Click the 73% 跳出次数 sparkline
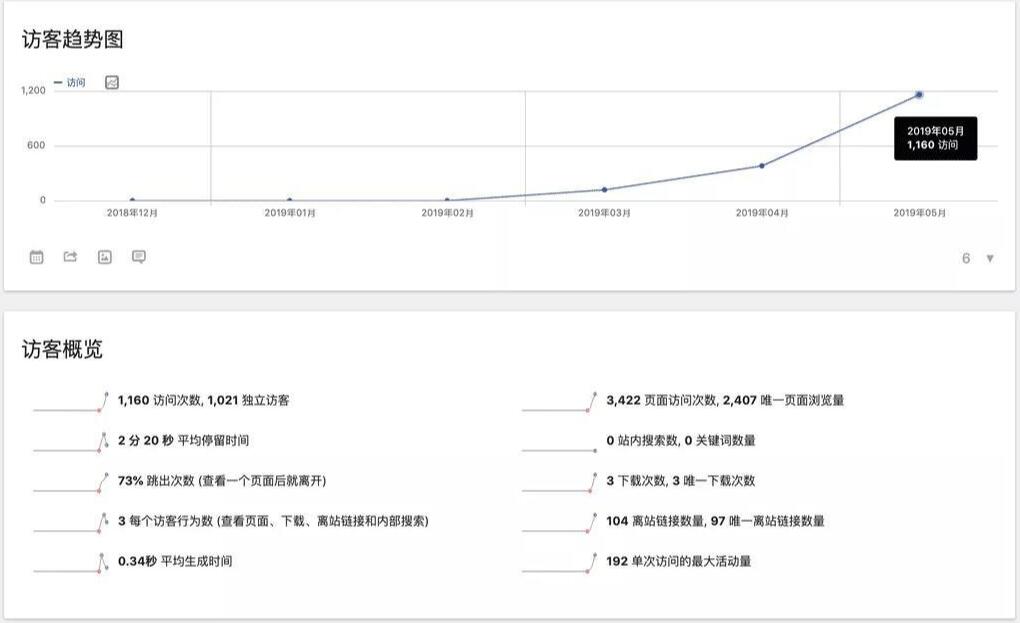Screen dimensions: 1020x623 pyautogui.click(x=70, y=481)
